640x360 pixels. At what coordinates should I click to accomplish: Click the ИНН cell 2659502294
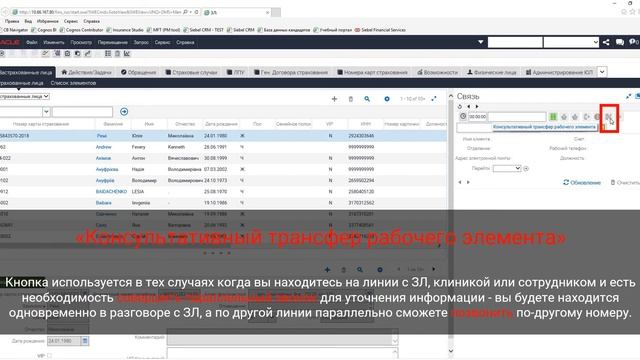[361, 180]
